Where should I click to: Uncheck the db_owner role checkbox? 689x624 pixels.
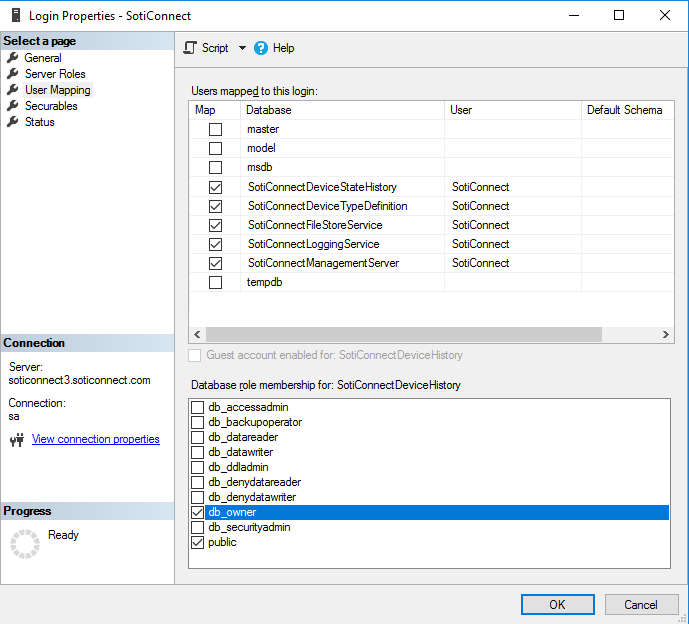point(198,512)
